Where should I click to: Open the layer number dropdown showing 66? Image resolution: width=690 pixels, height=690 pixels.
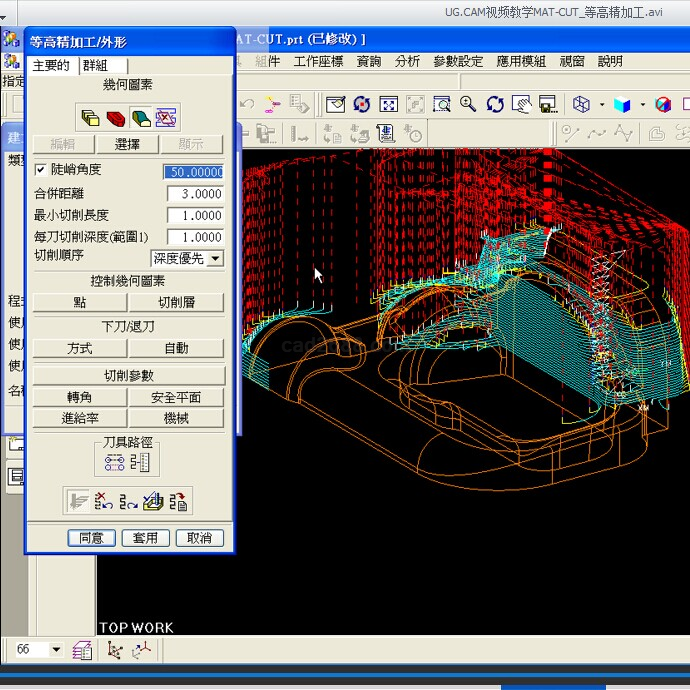[x=56, y=650]
